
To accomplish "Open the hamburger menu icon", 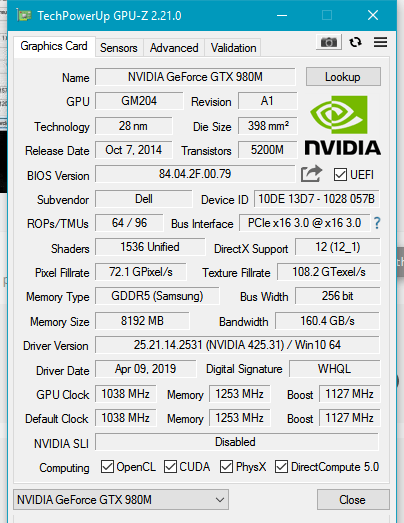I will pos(380,42).
